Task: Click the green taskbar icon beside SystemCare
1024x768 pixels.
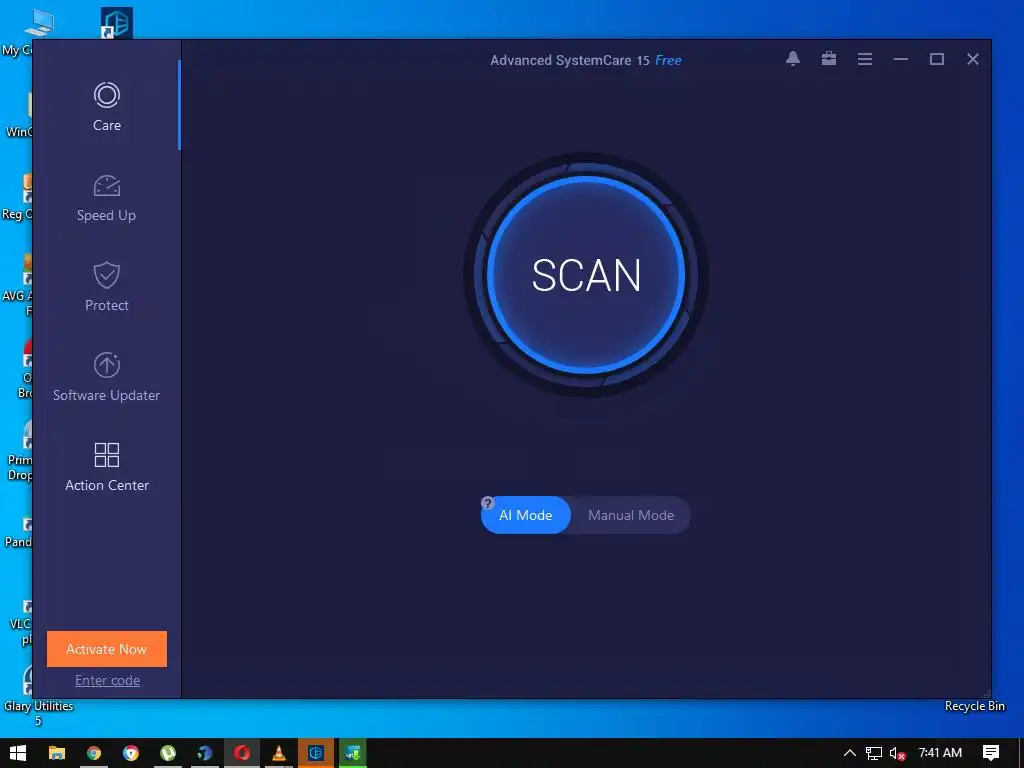Action: [353, 753]
